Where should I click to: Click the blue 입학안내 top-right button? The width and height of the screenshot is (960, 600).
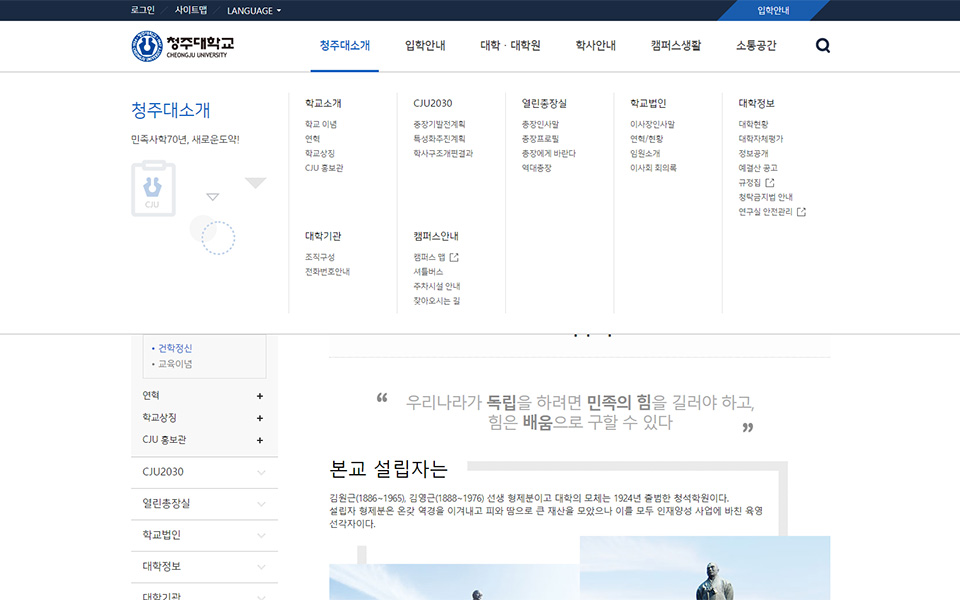(773, 10)
